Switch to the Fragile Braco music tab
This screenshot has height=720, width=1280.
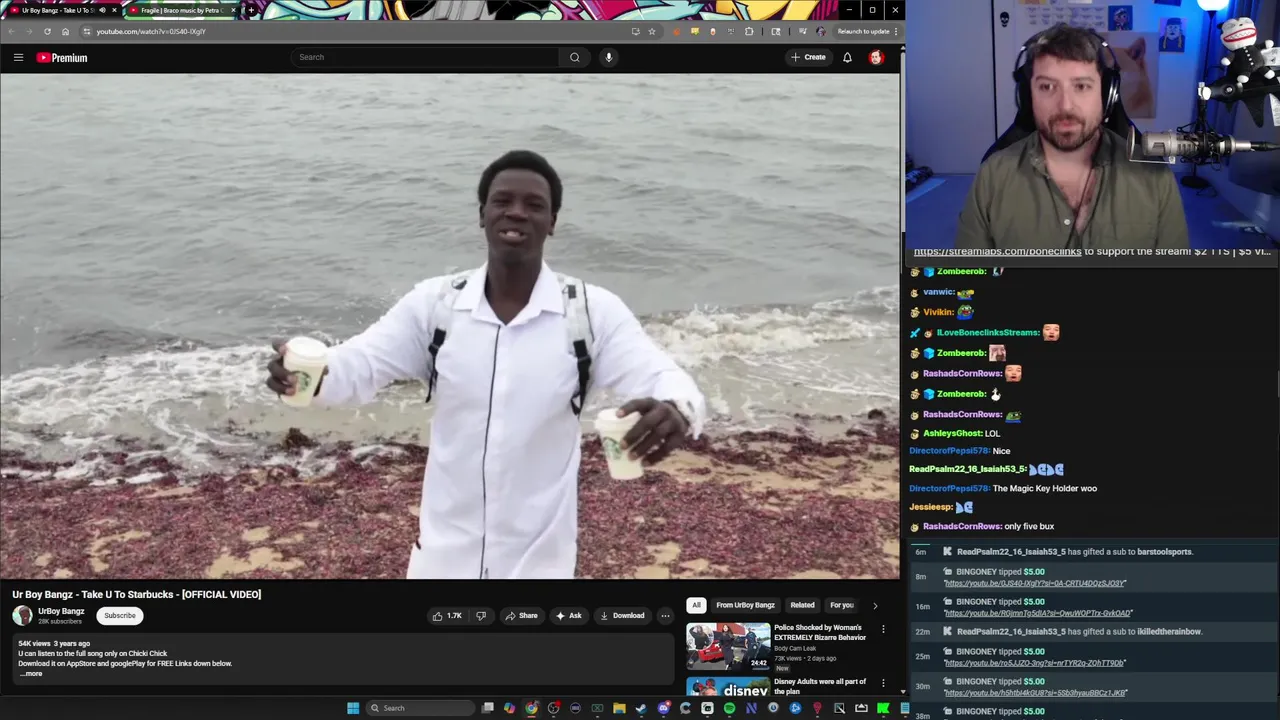coord(180,10)
